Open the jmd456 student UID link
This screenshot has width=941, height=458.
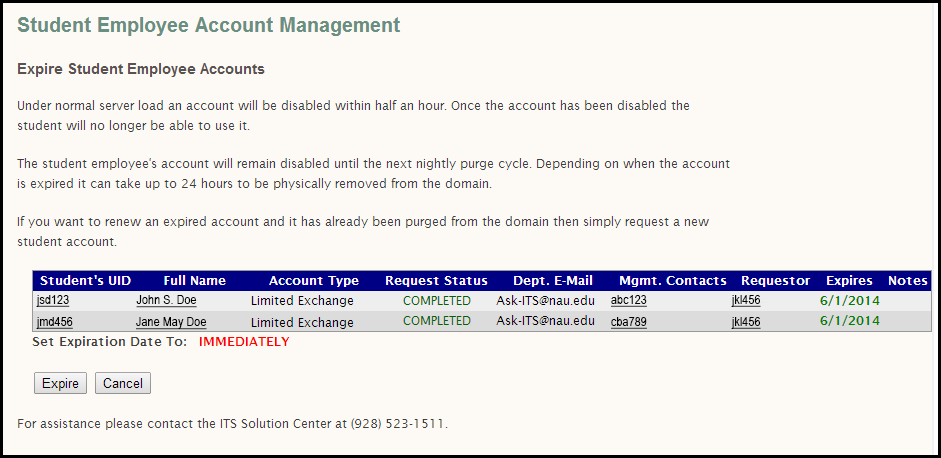54,322
